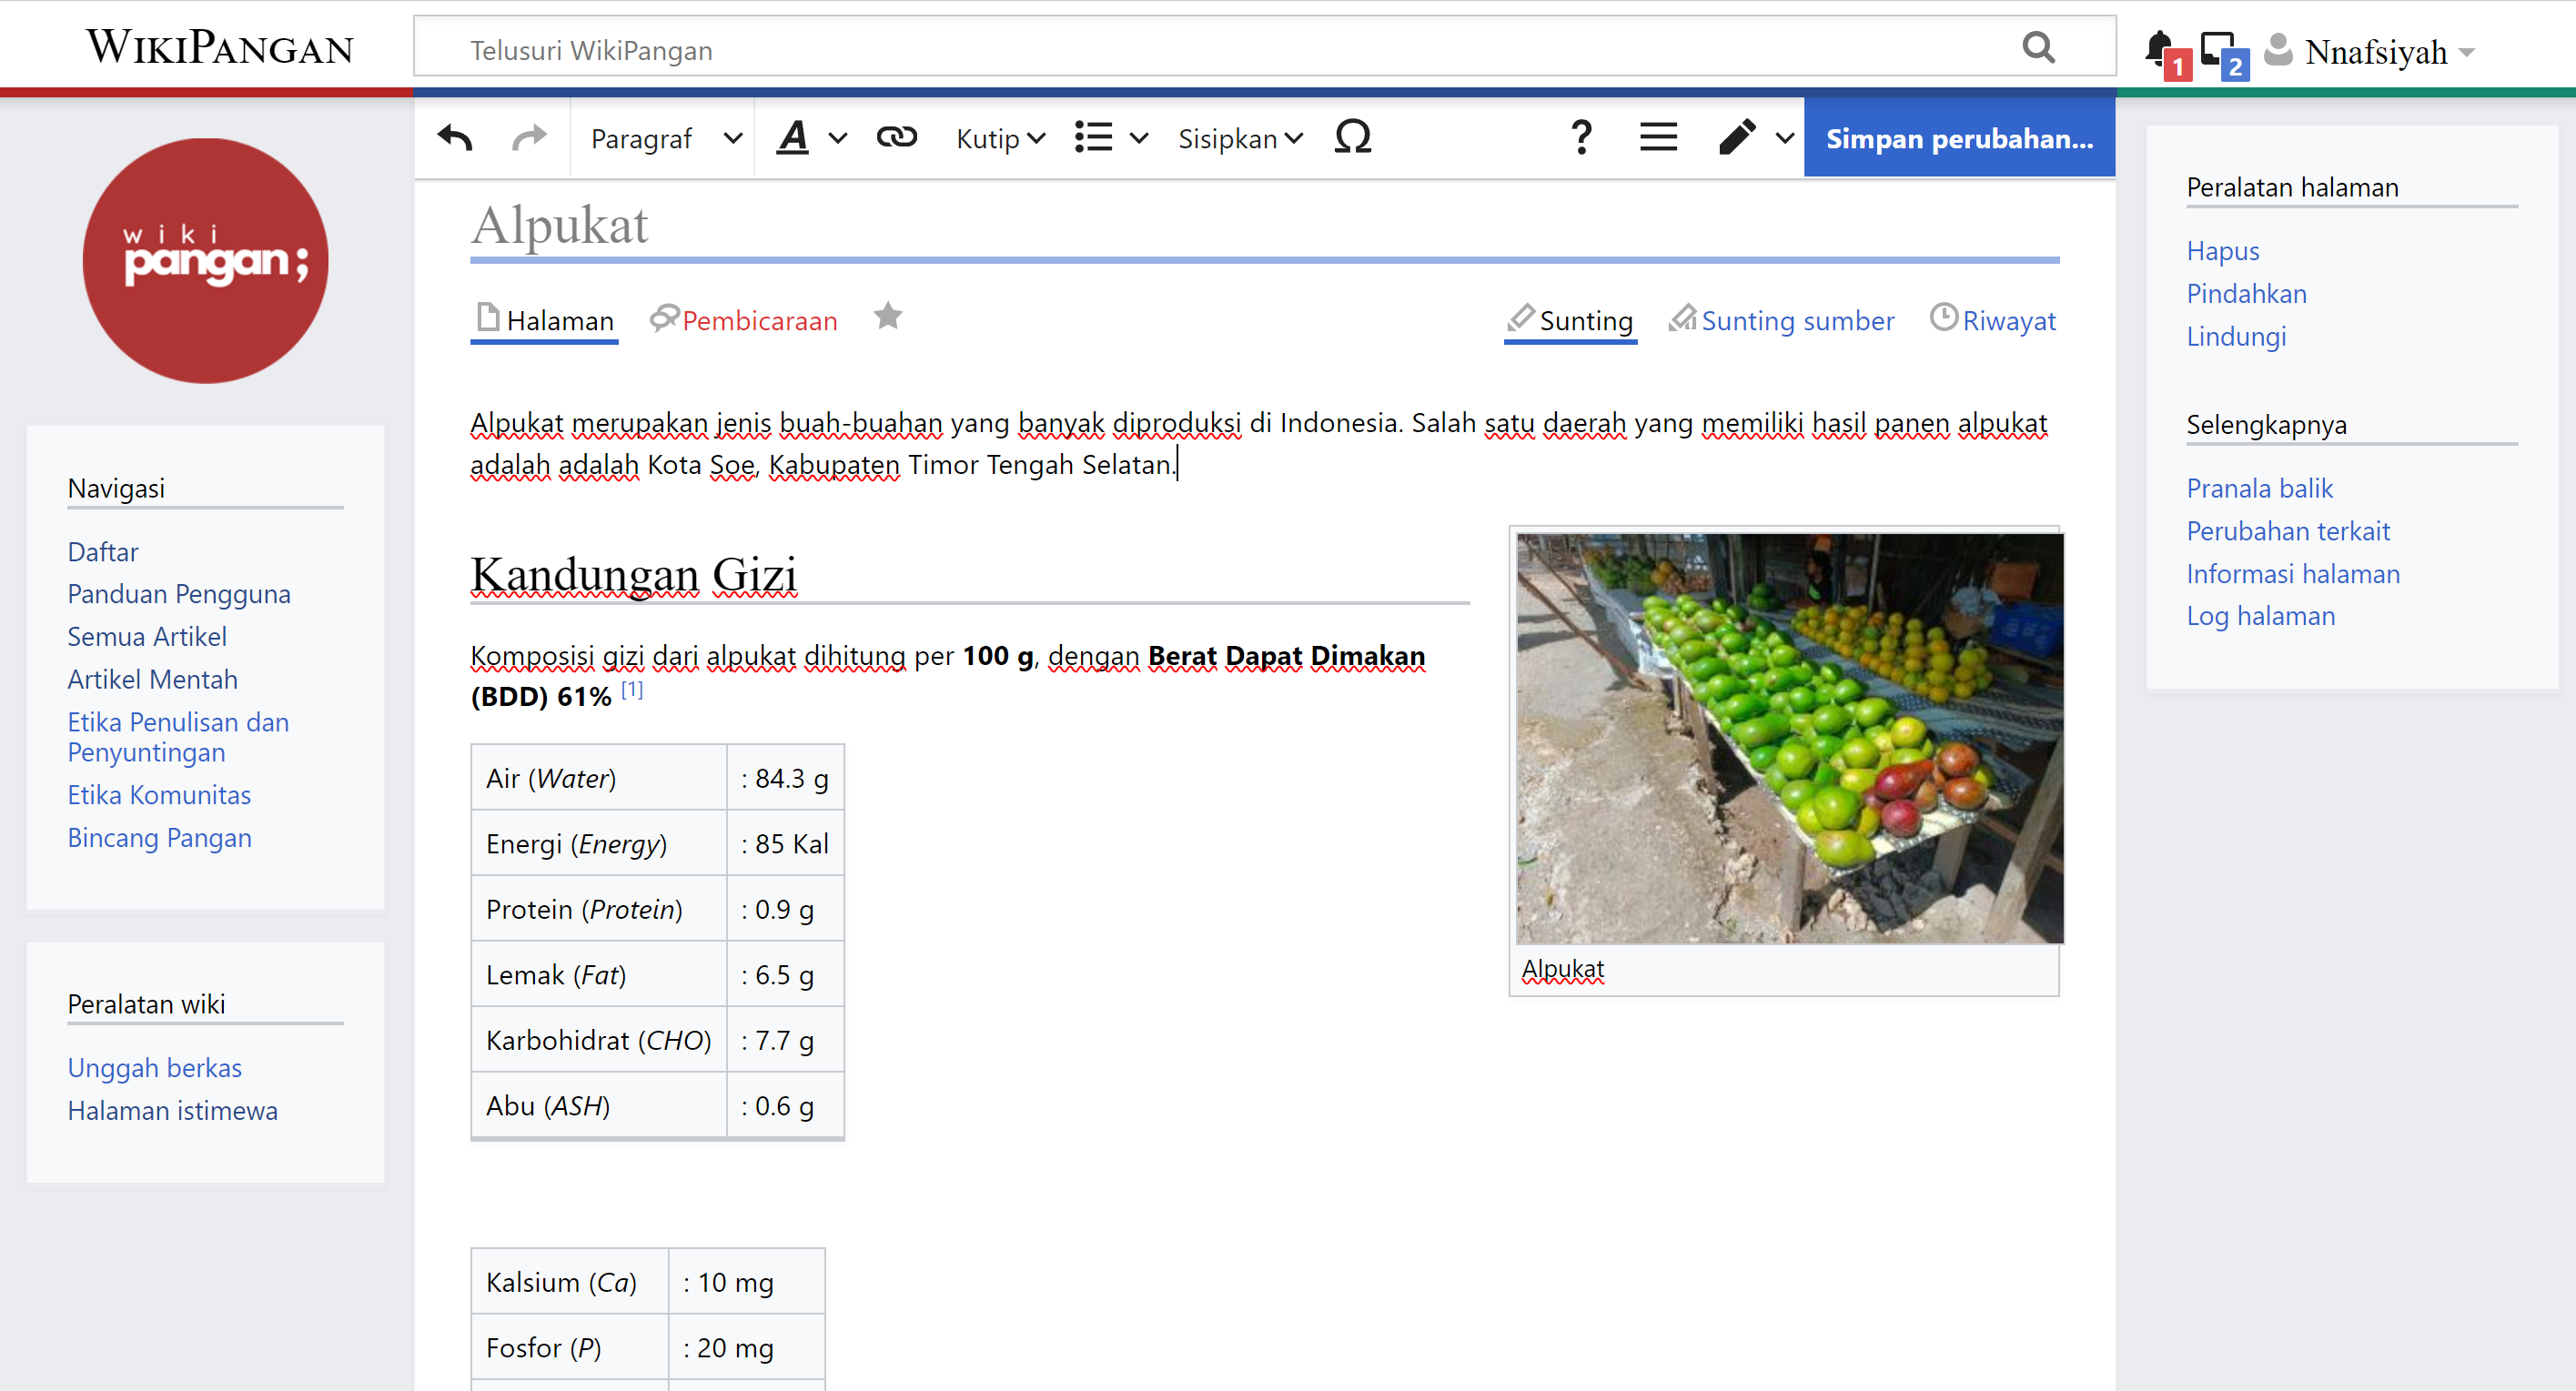Click the redo arrow icon
Image resolution: width=2576 pixels, height=1391 pixels.
[529, 137]
